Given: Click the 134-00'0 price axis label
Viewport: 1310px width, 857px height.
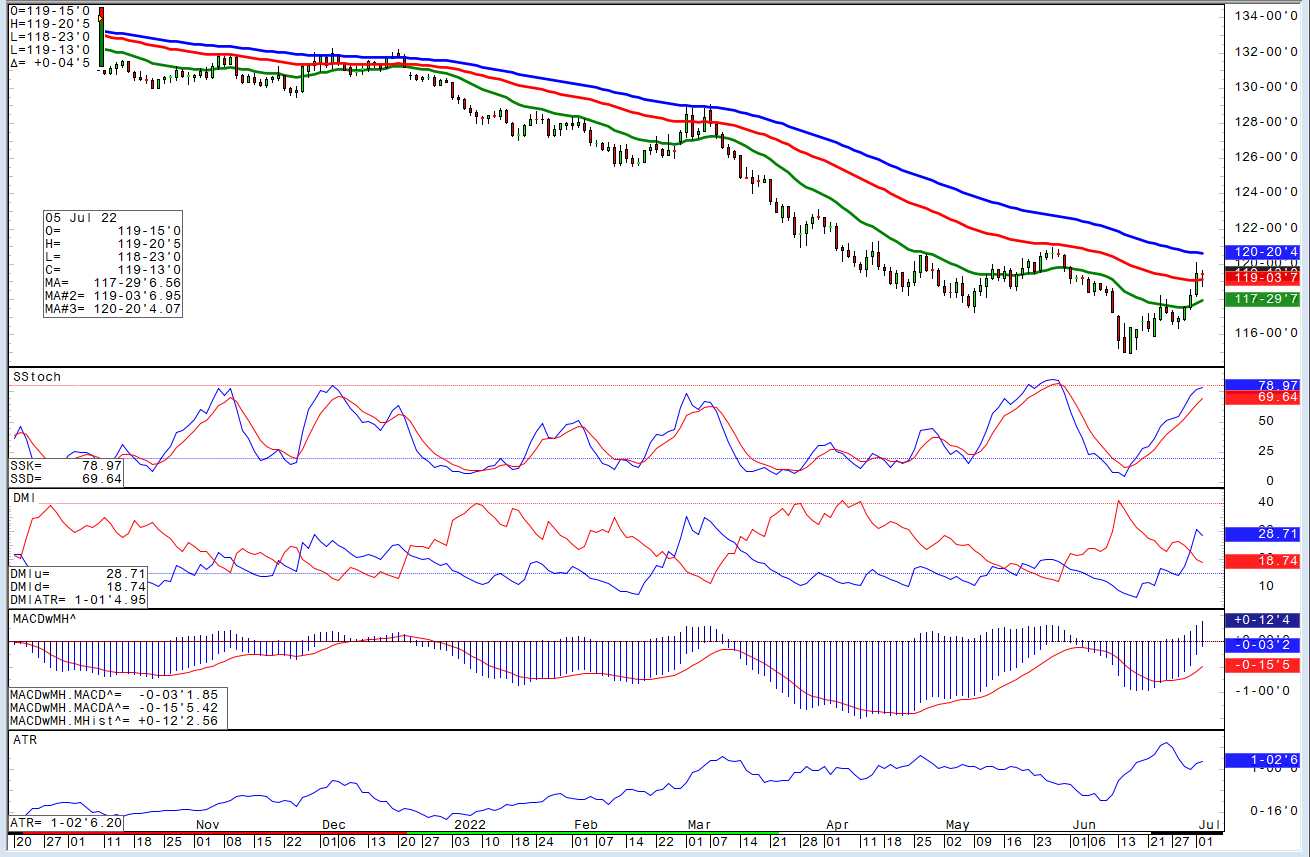Looking at the screenshot, I should (x=1266, y=17).
